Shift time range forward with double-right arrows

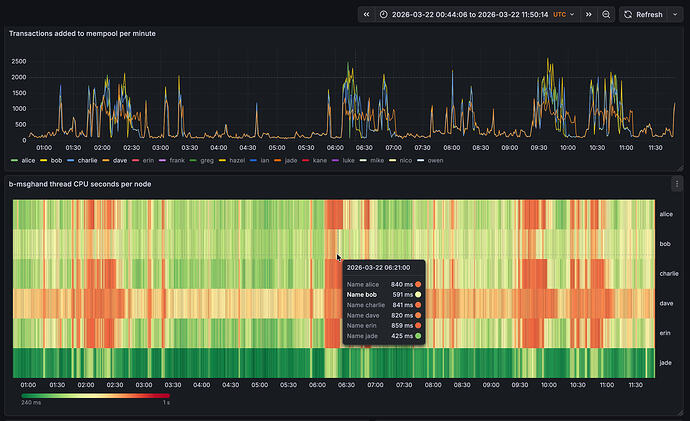click(x=589, y=15)
